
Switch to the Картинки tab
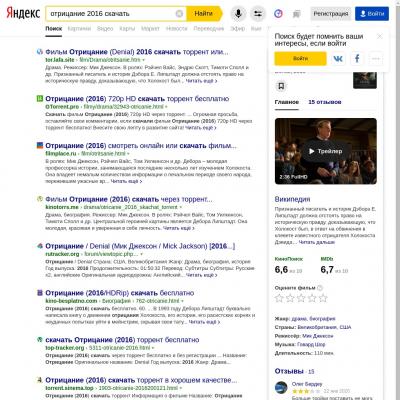pos(79,29)
